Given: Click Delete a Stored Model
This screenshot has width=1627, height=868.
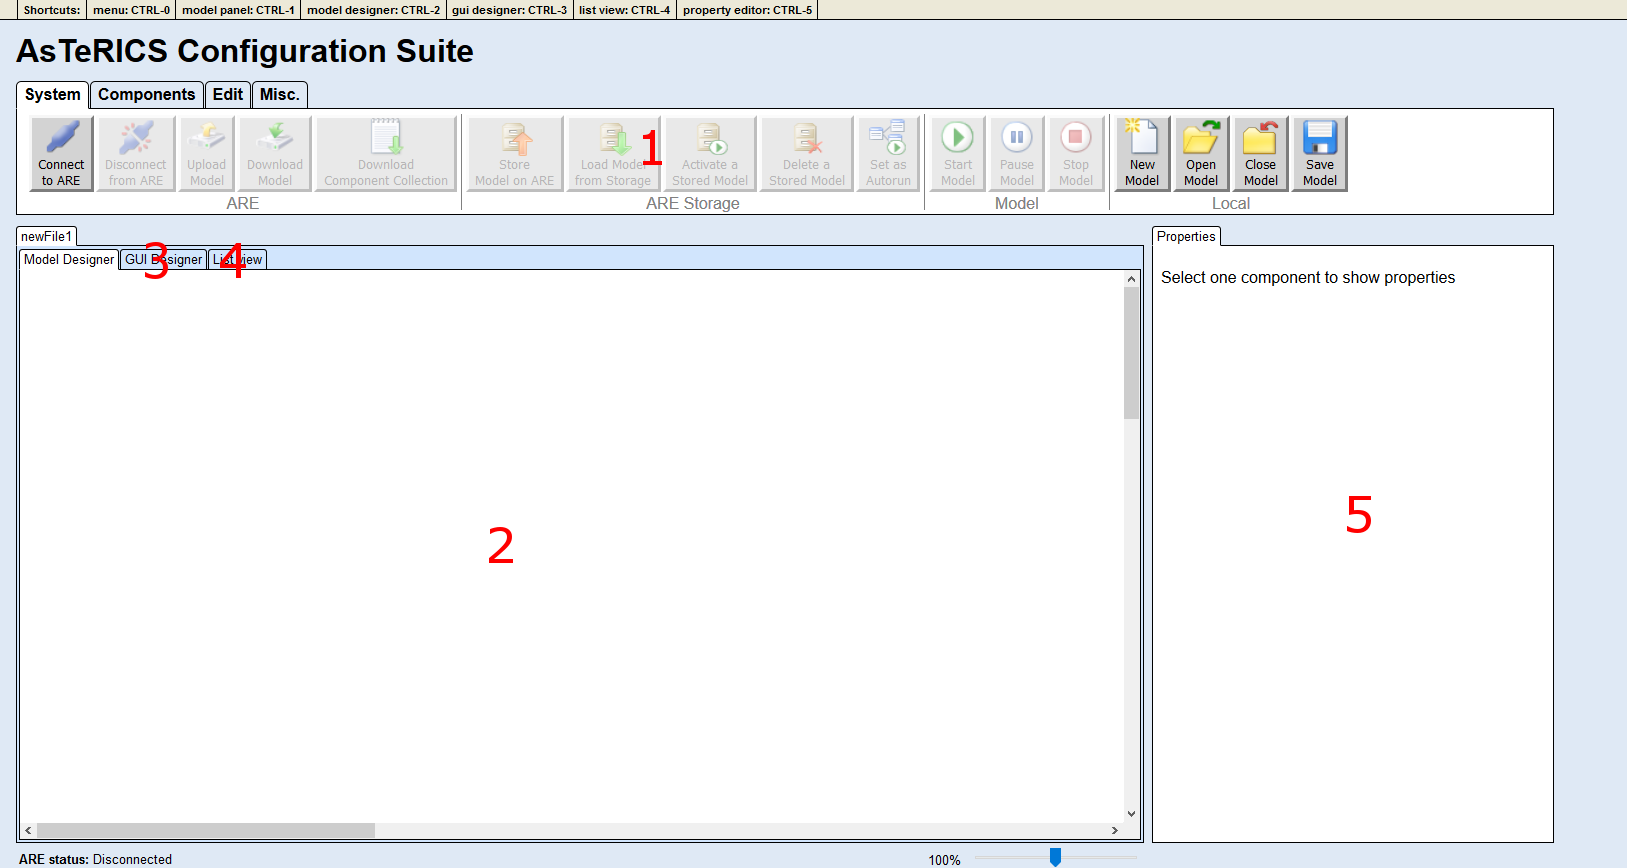Looking at the screenshot, I should [807, 153].
